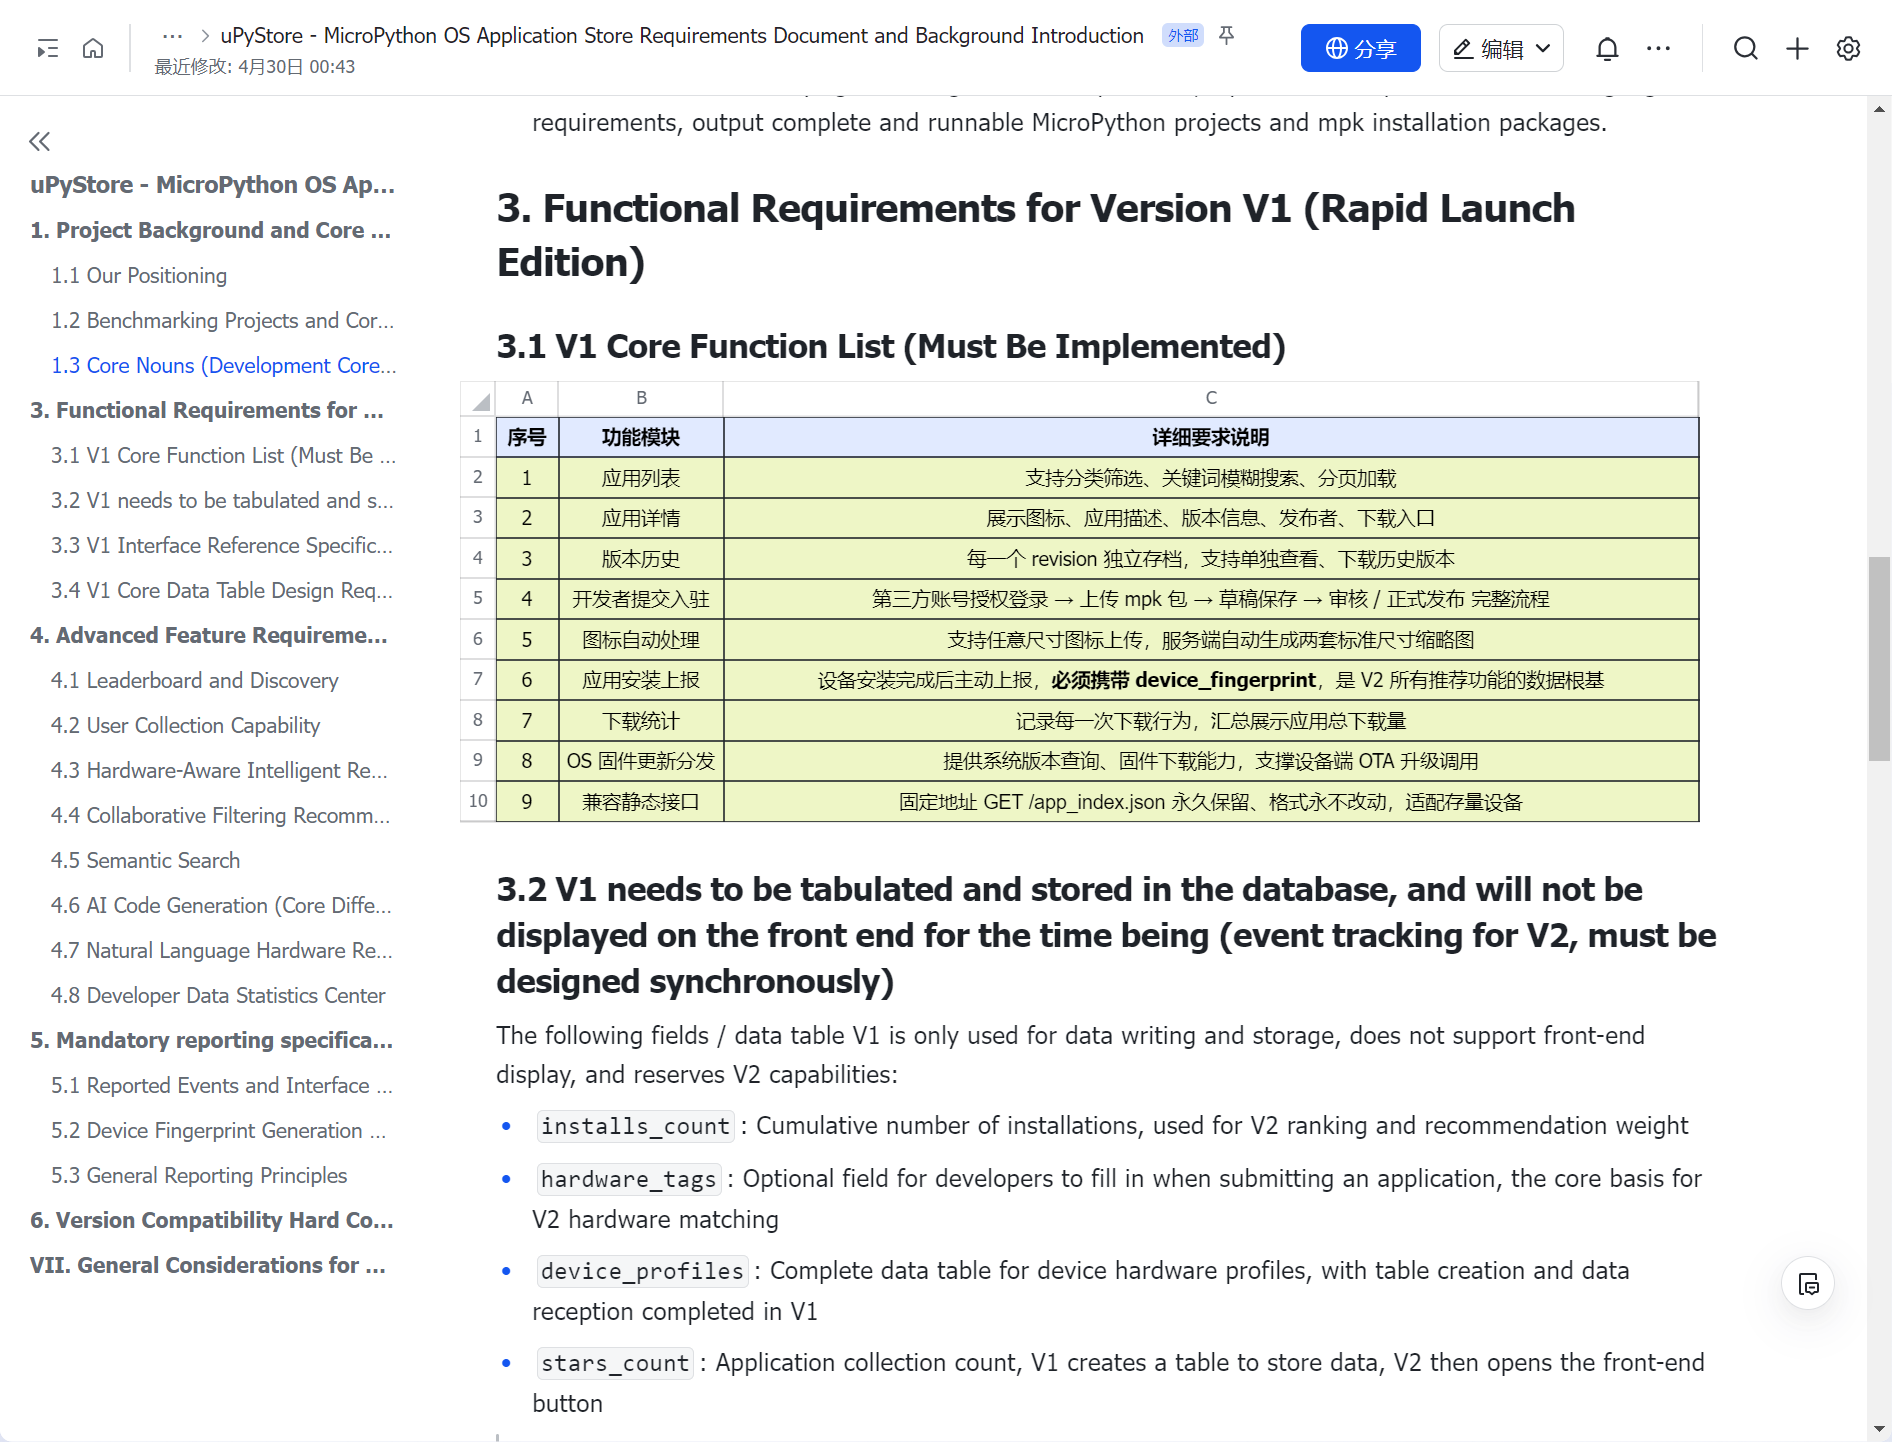
Task: Click the 版本历史 cell
Action: click(641, 559)
